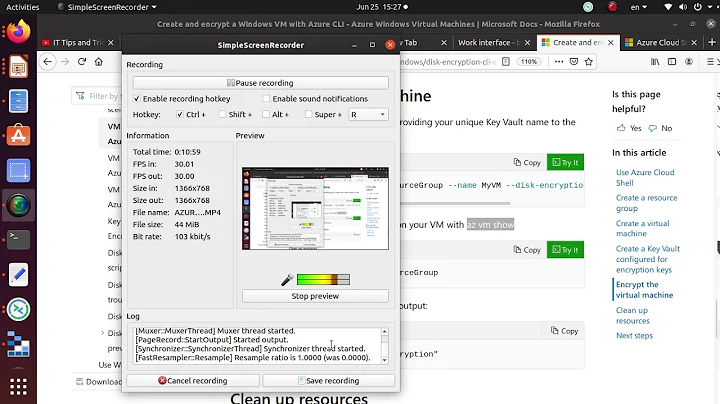Show Firefox sidebars icon
Viewport: 720px width, 404px height.
coord(672,62)
